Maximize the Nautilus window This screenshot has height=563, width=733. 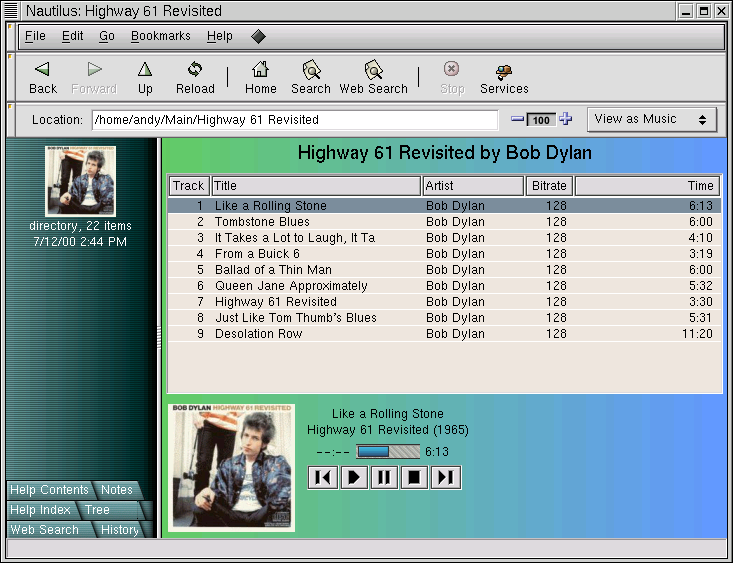coord(704,11)
